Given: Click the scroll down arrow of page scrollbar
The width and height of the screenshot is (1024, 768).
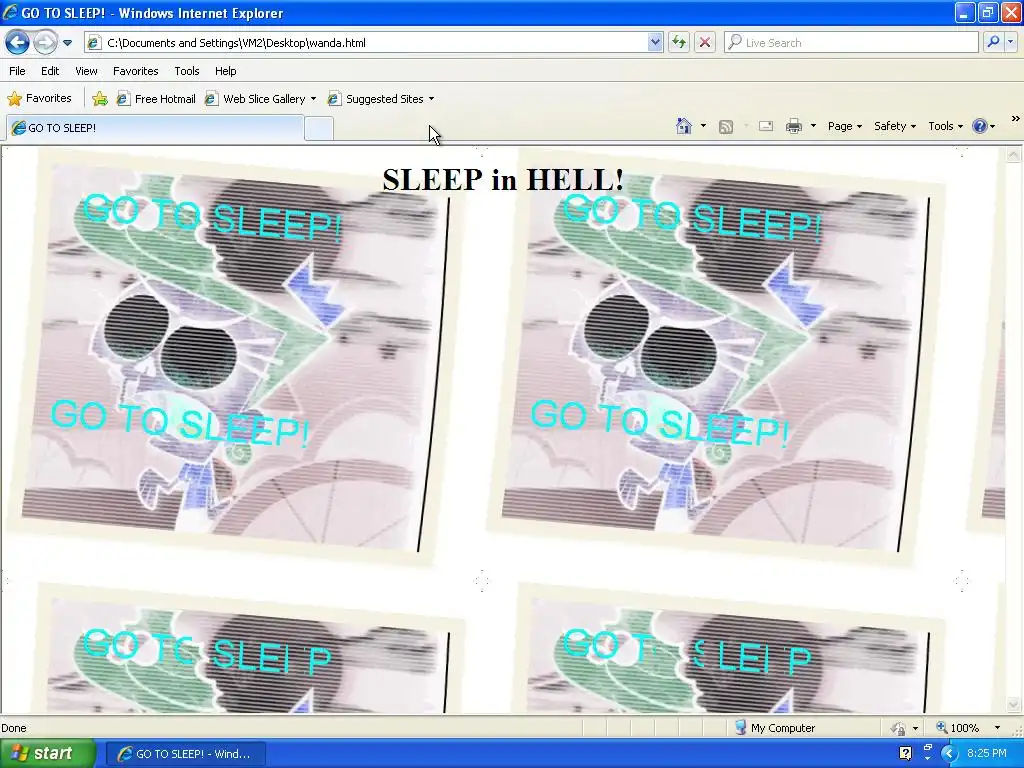Looking at the screenshot, I should (1013, 705).
